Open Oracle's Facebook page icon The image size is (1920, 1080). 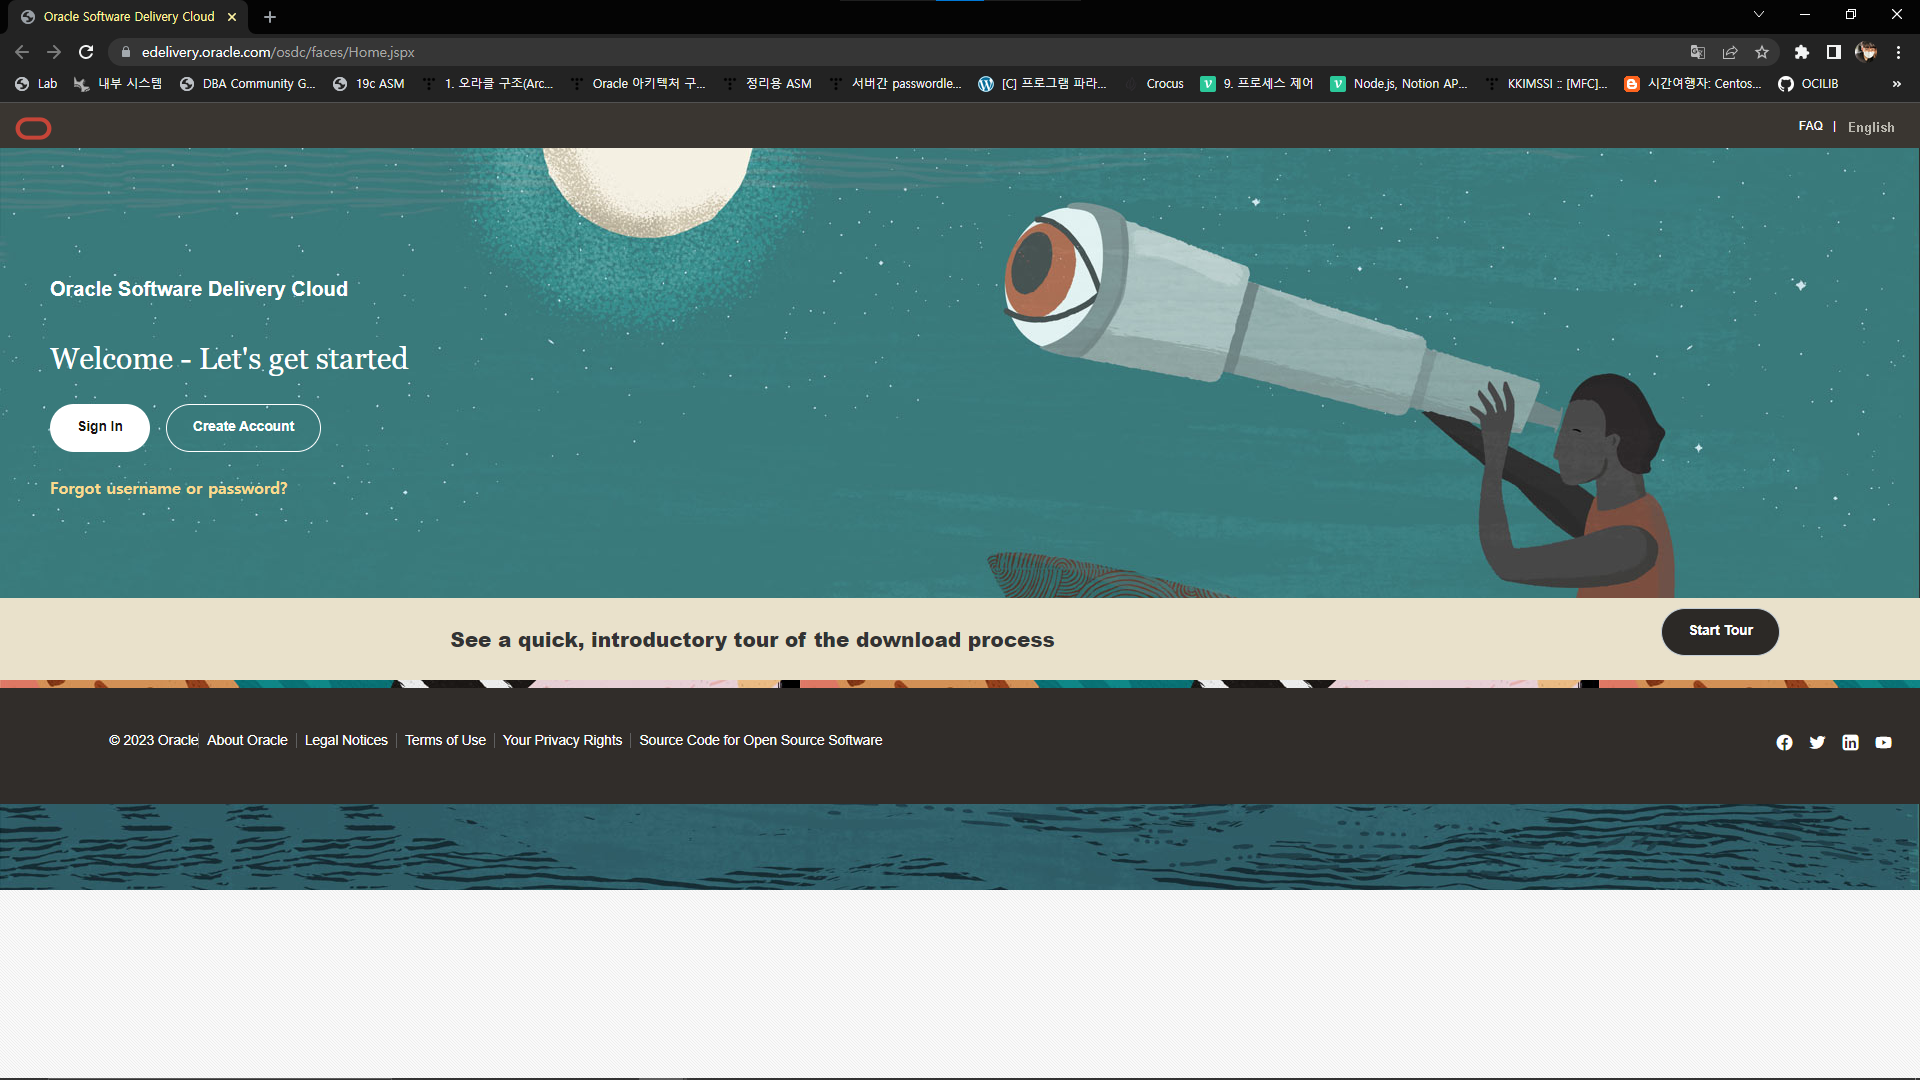pos(1784,742)
